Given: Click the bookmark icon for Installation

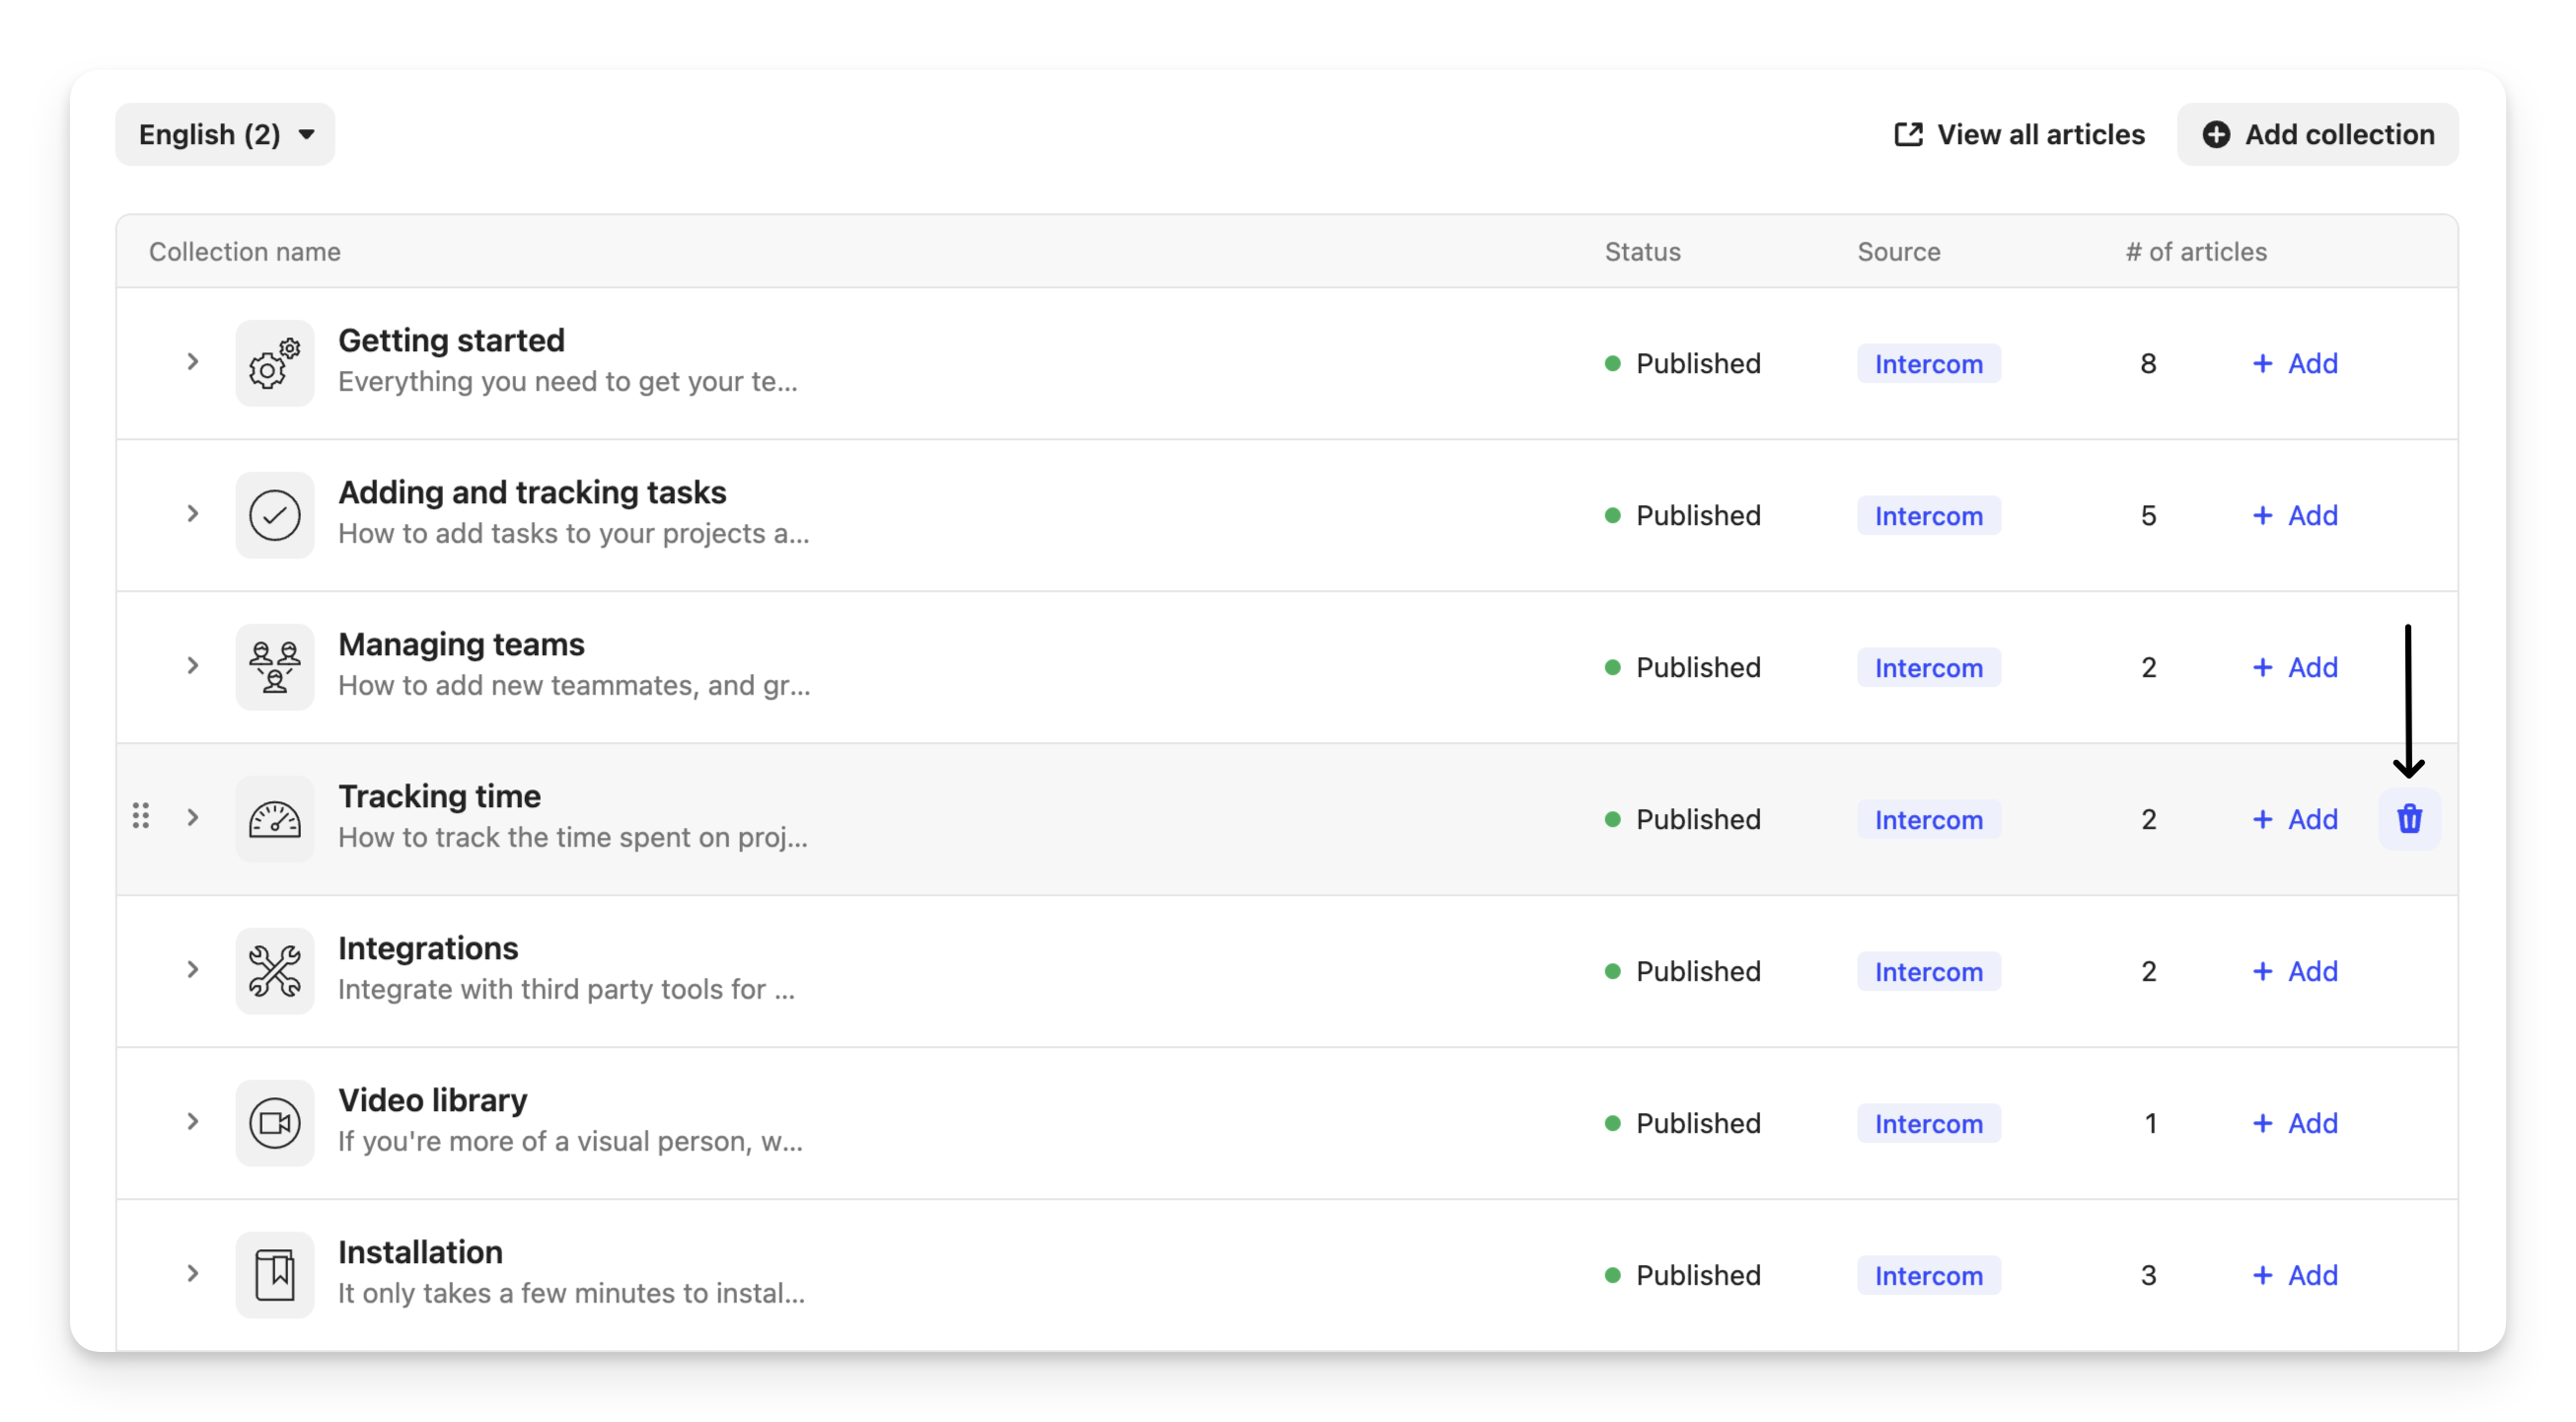Looking at the screenshot, I should pos(275,1275).
